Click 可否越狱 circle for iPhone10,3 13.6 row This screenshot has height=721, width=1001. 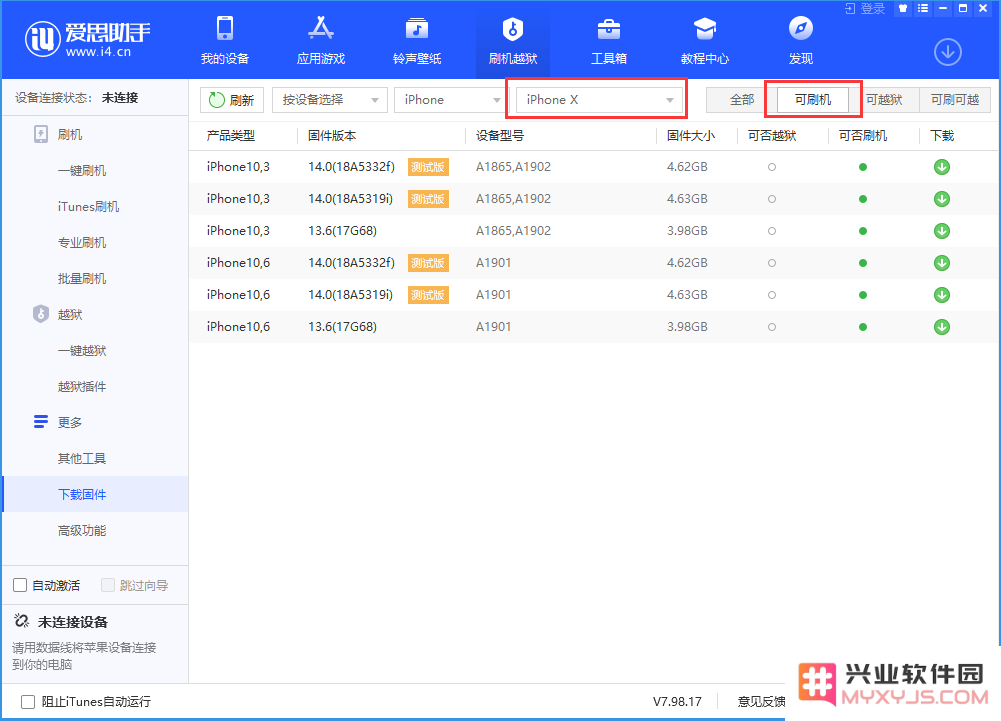point(772,231)
